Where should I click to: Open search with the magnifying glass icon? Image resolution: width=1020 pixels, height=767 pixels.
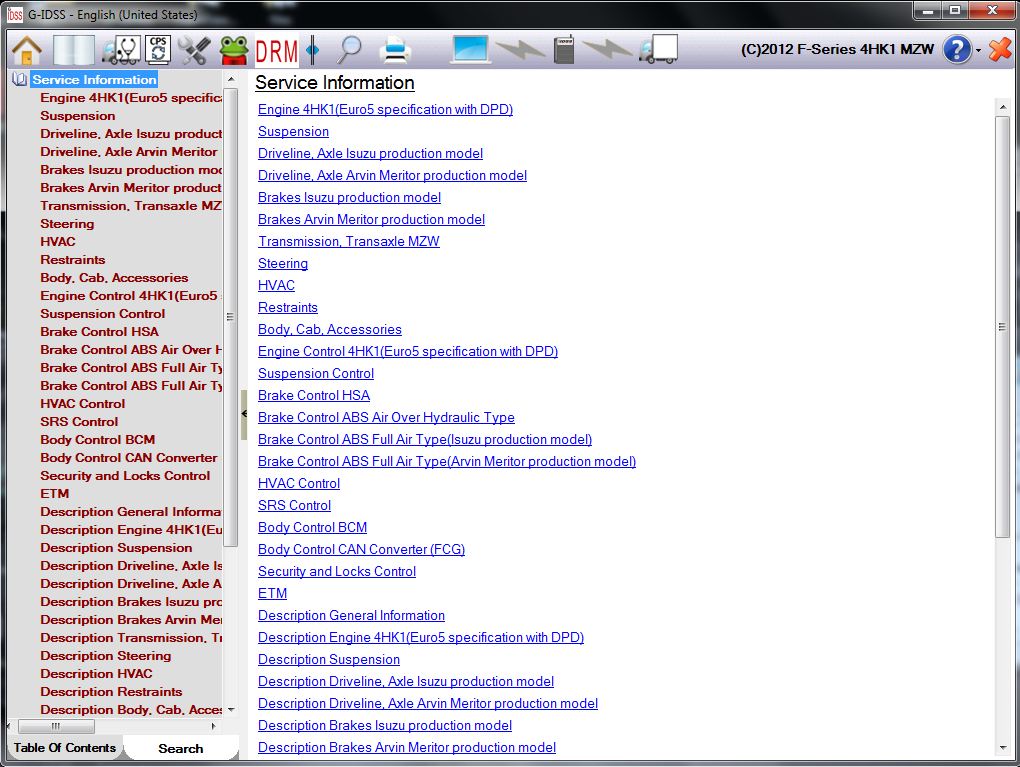coord(350,49)
